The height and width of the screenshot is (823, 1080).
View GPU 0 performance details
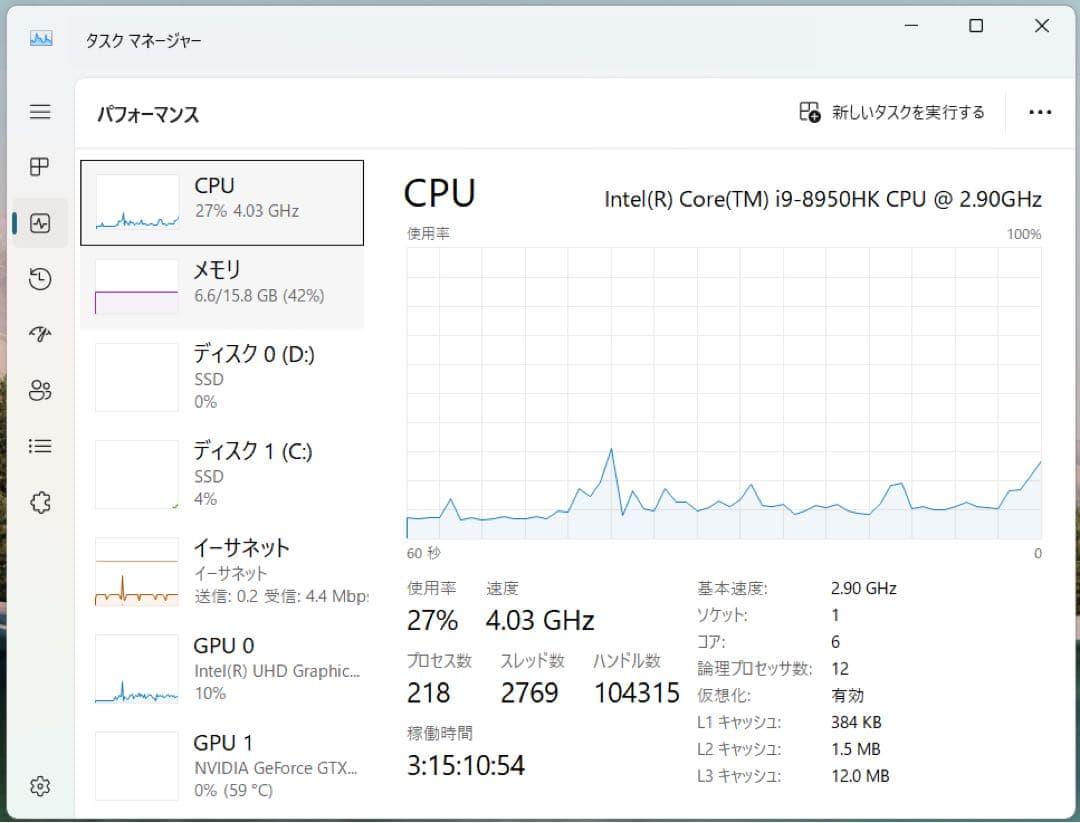click(x=222, y=668)
